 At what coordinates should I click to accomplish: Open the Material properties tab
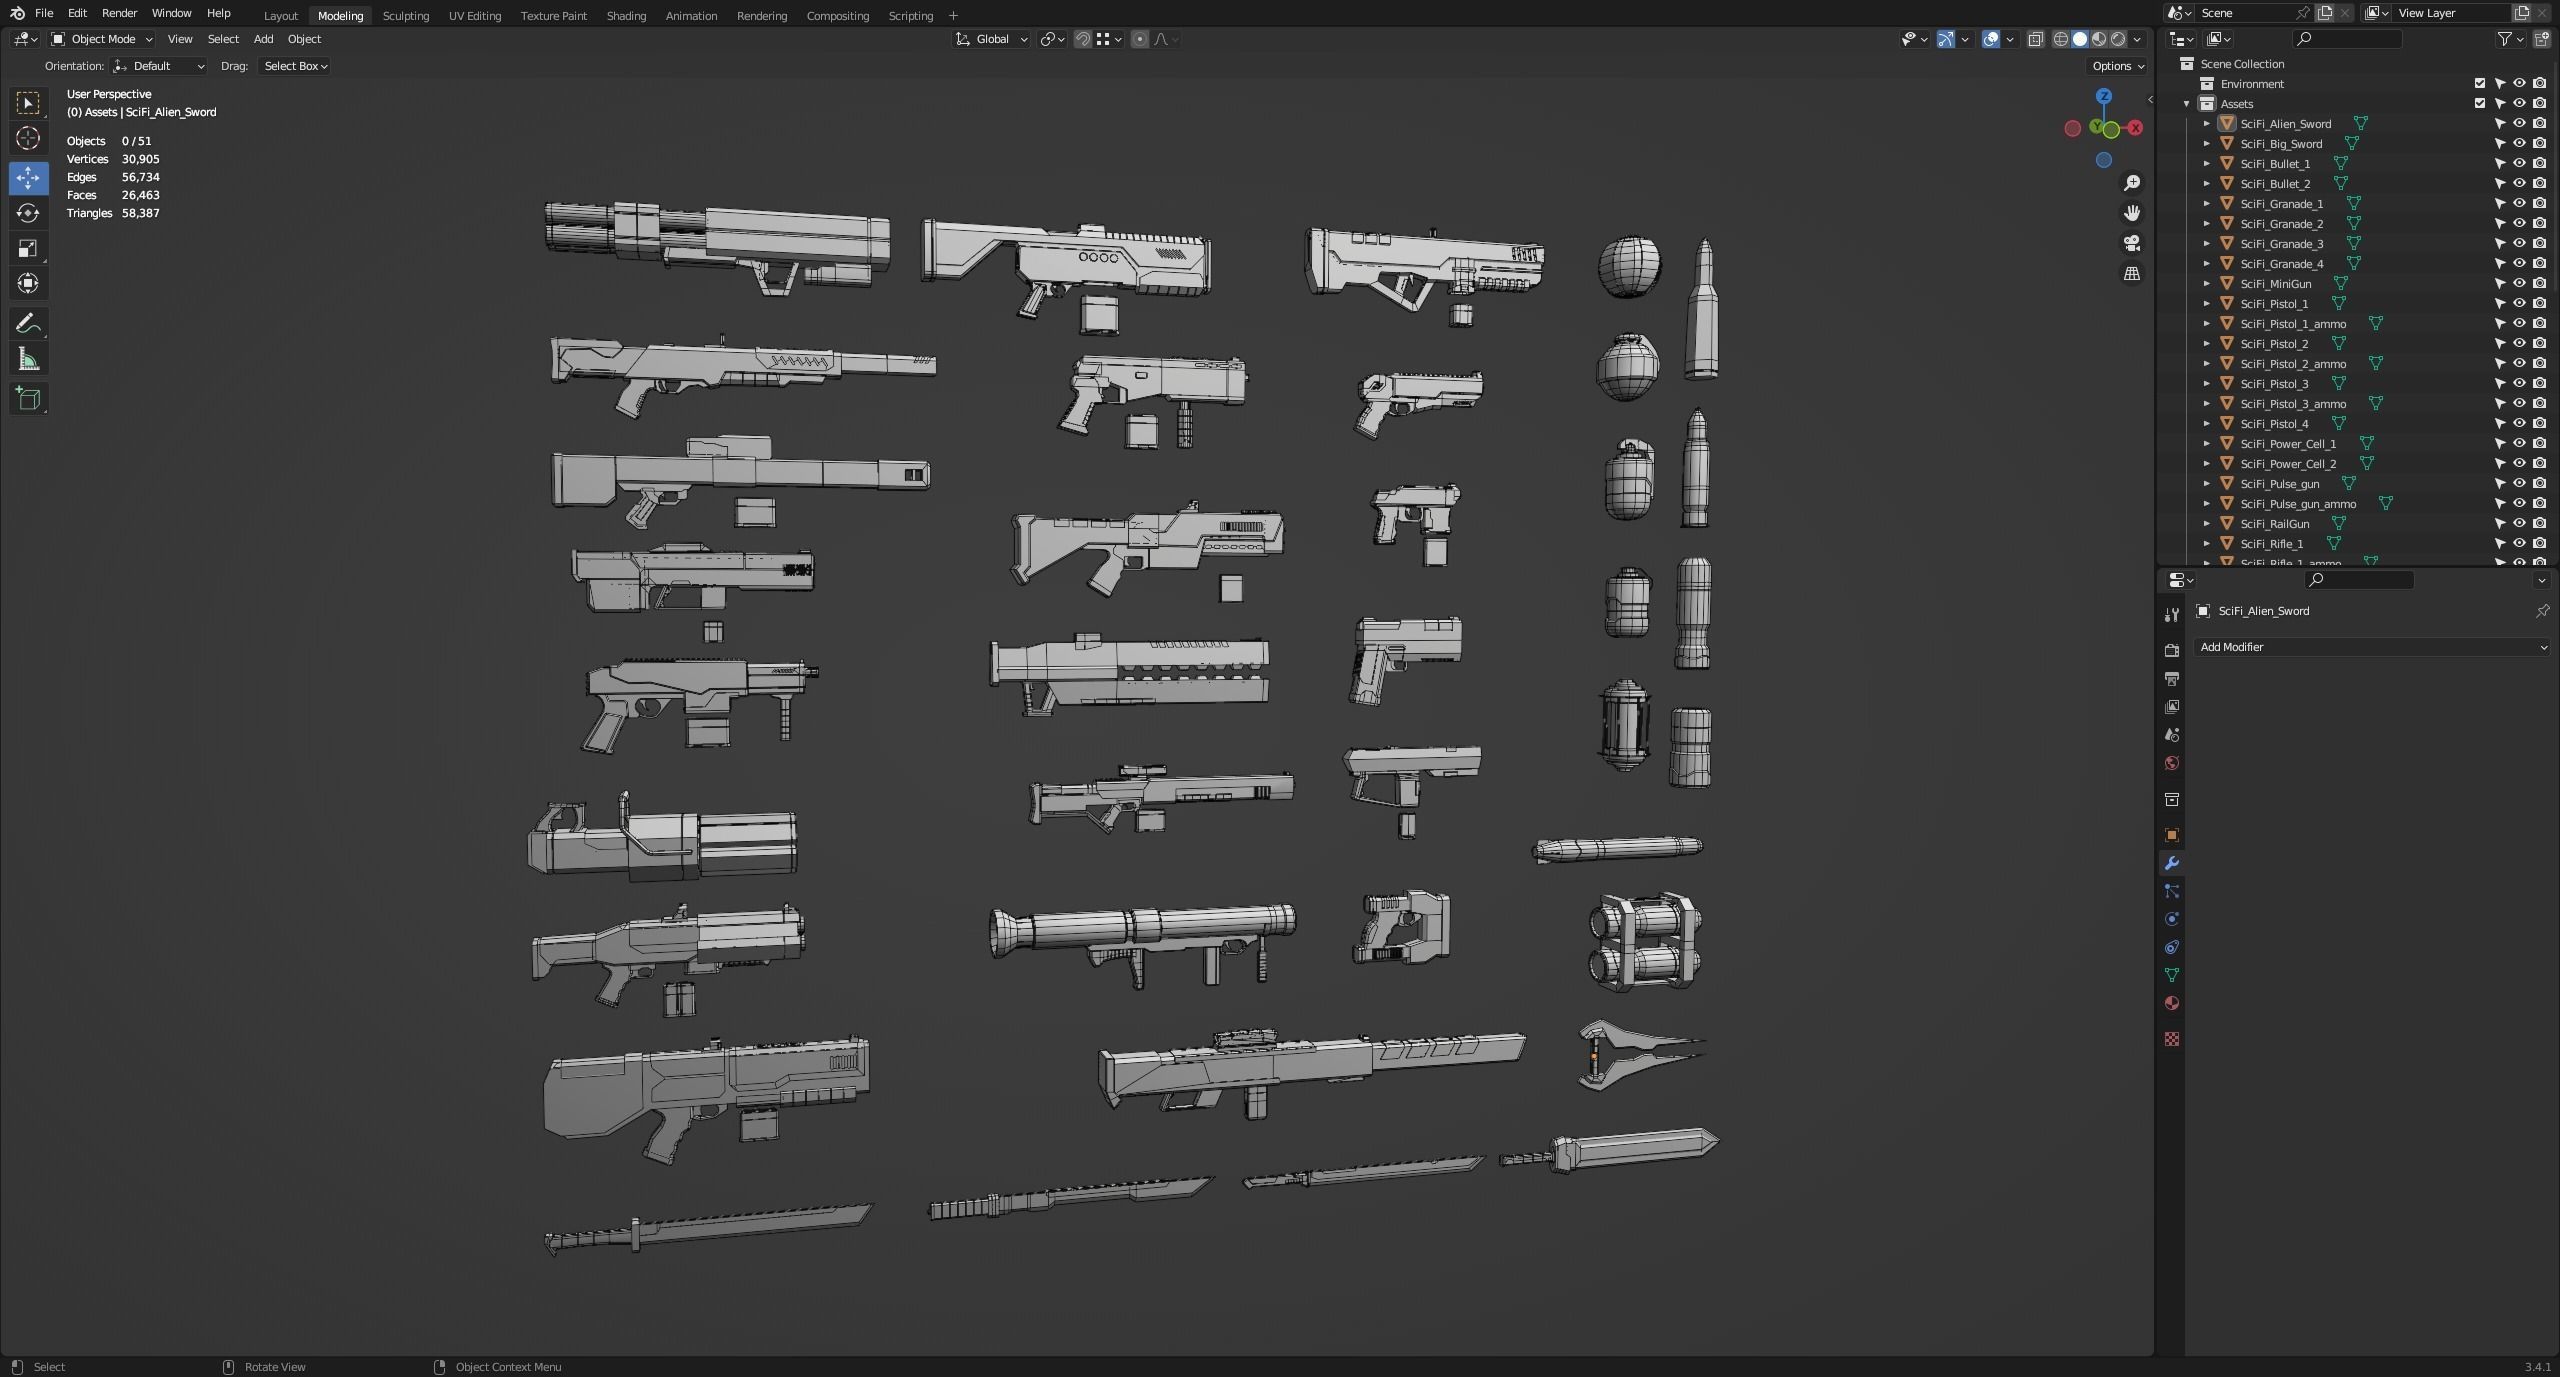[x=2171, y=1003]
